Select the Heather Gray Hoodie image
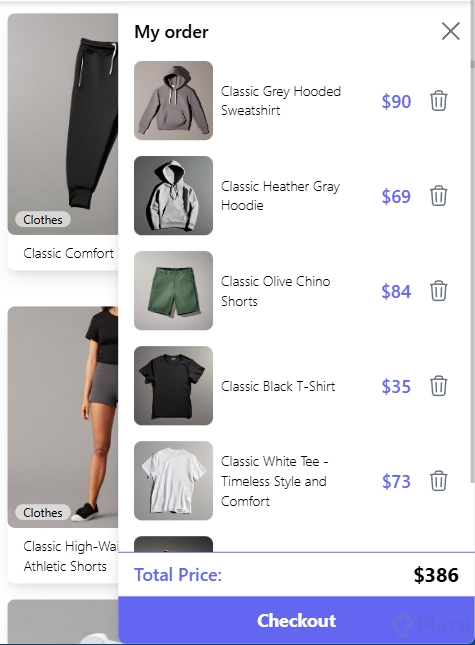This screenshot has height=645, width=475. point(174,195)
